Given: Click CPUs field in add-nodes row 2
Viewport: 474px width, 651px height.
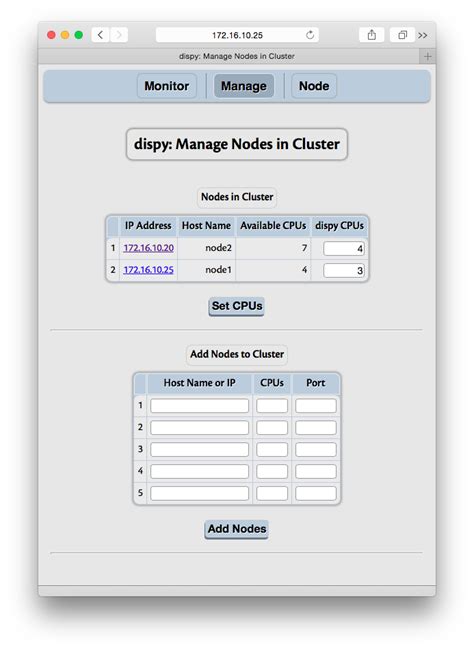Looking at the screenshot, I should (x=272, y=428).
